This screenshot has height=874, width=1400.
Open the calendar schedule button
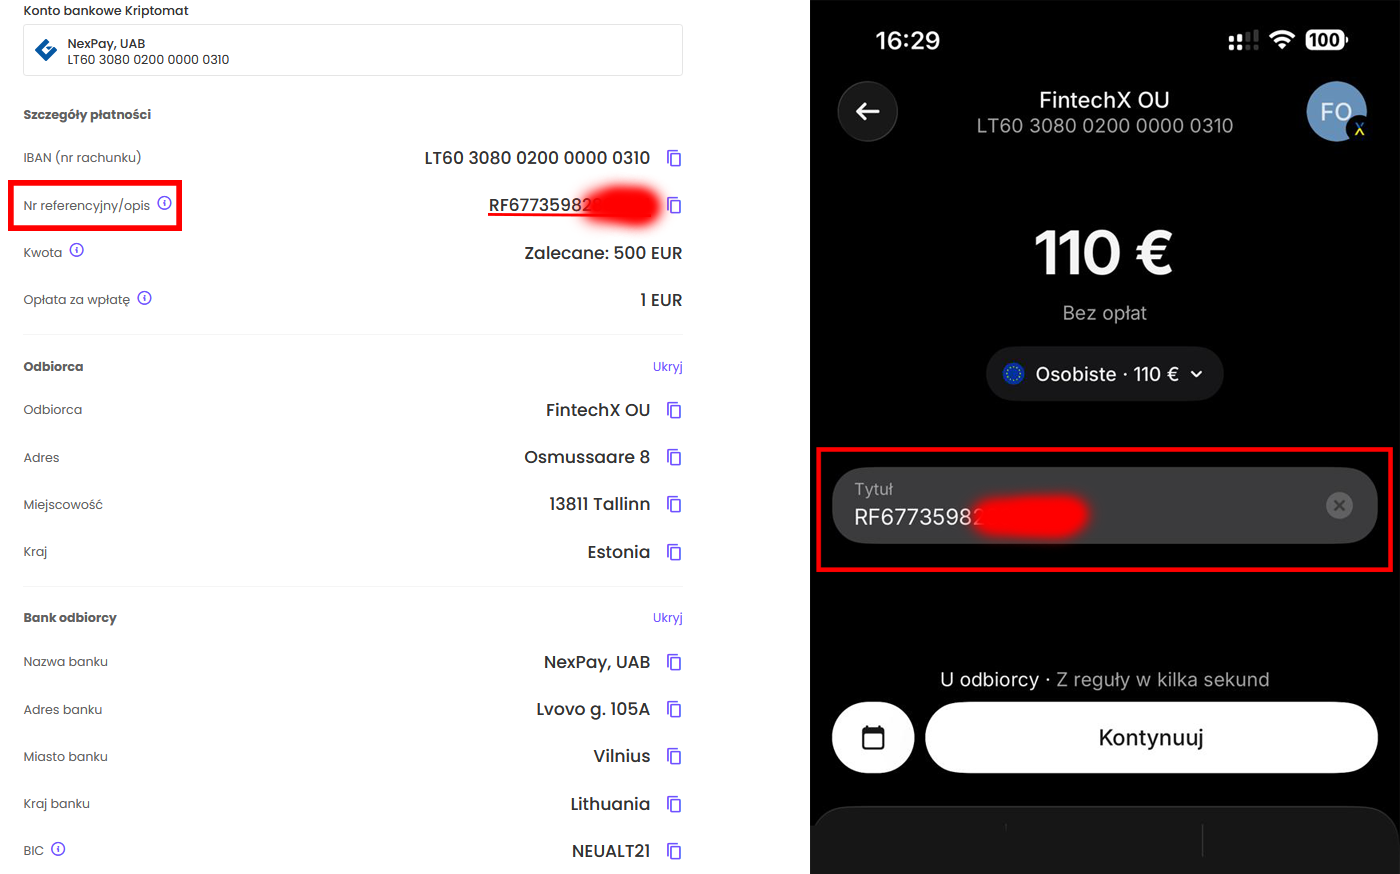pyautogui.click(x=873, y=738)
